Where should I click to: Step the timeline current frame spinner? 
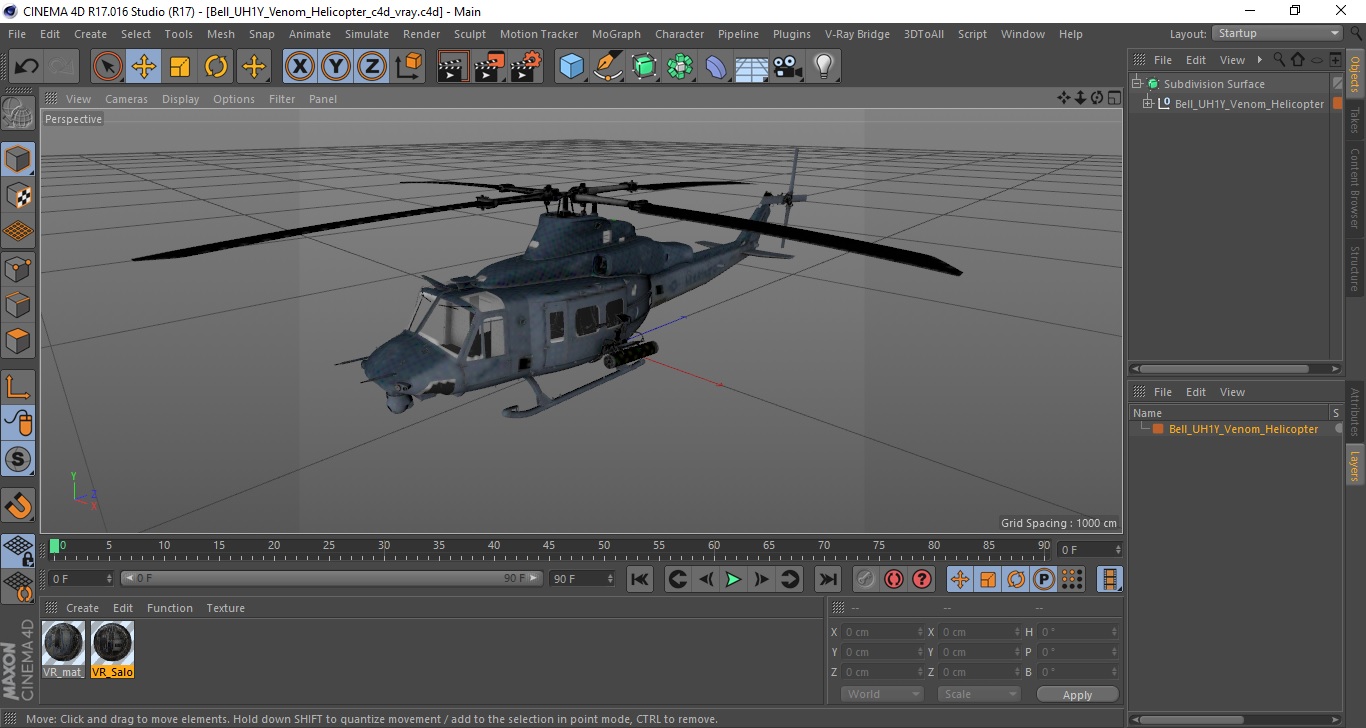coord(1118,549)
